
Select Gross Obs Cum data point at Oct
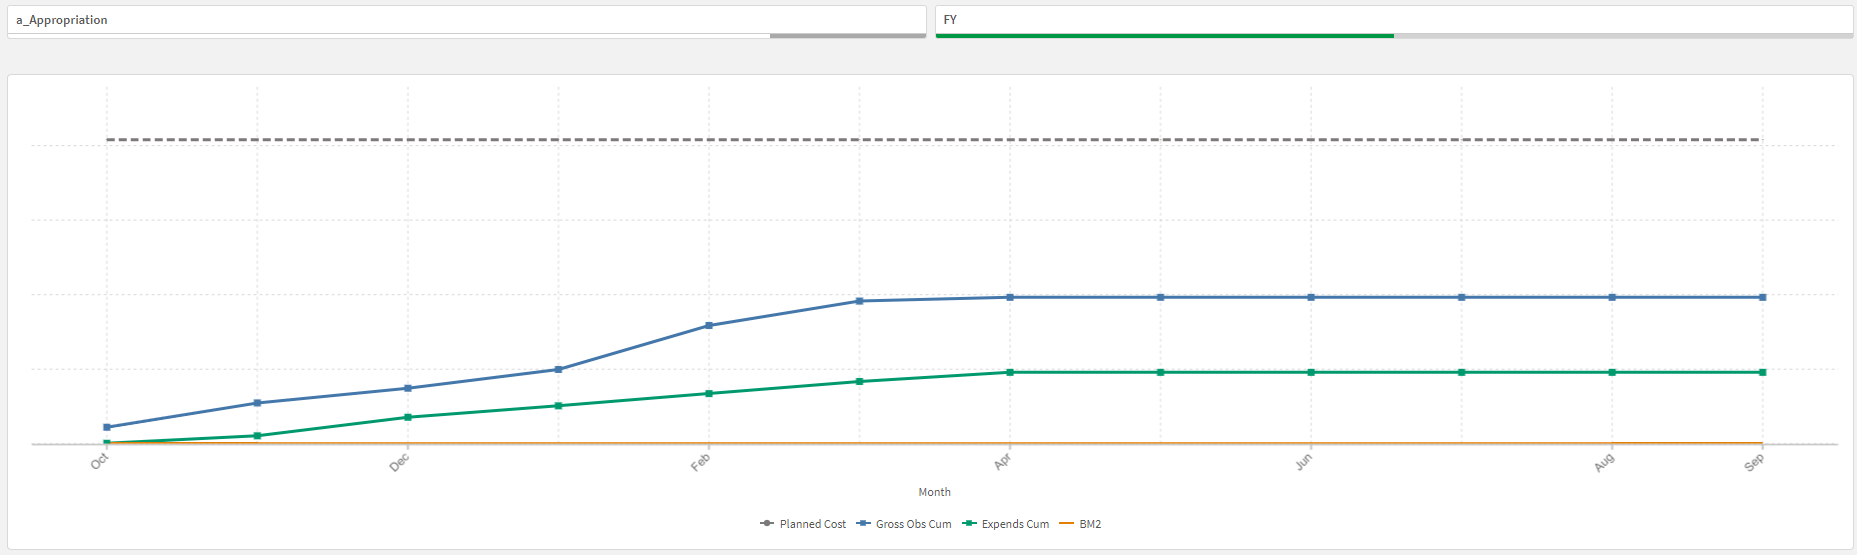107,427
